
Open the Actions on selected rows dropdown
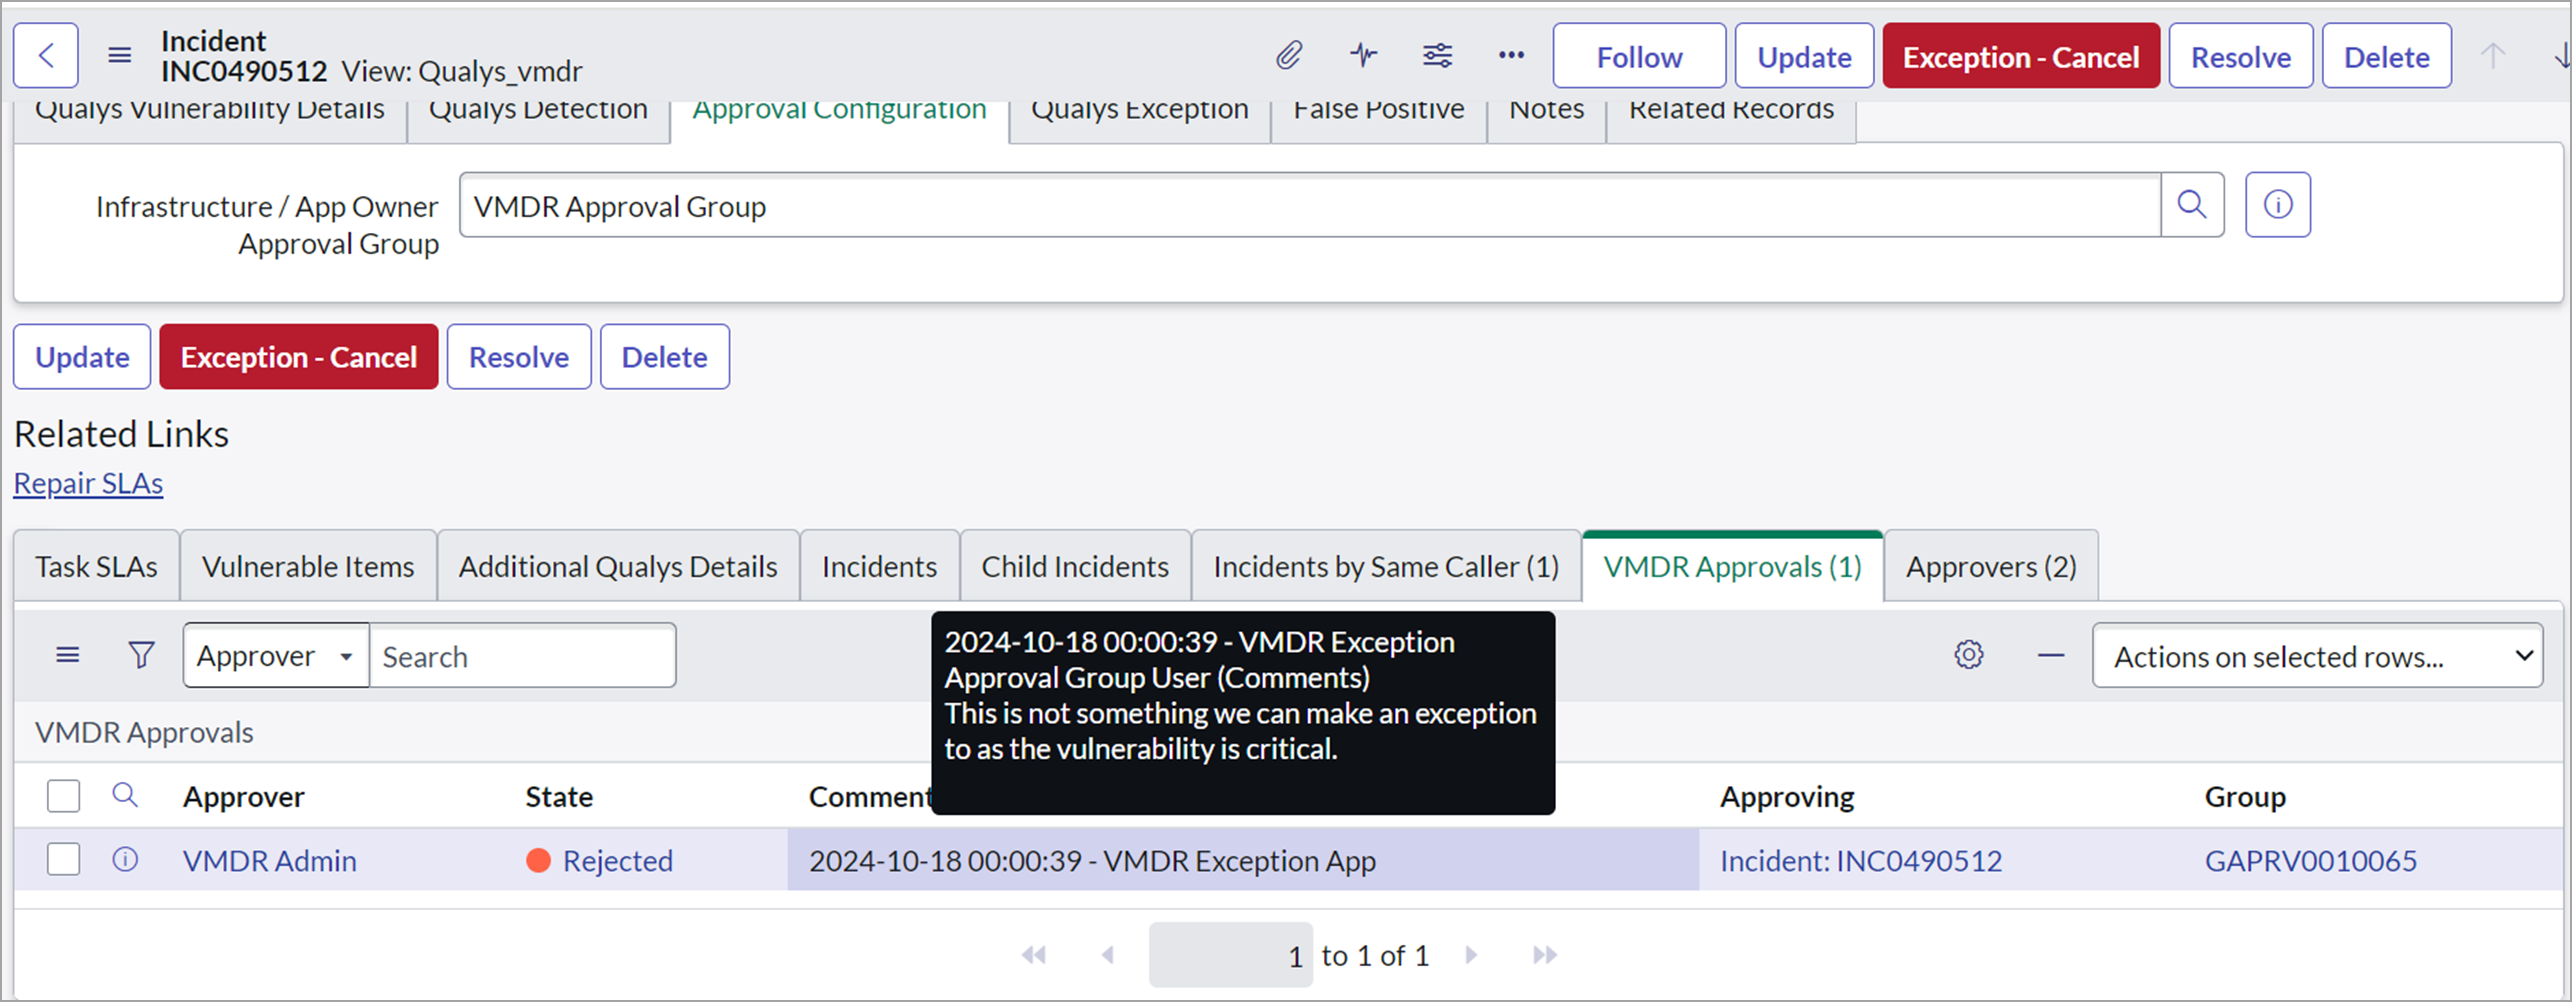[2316, 655]
